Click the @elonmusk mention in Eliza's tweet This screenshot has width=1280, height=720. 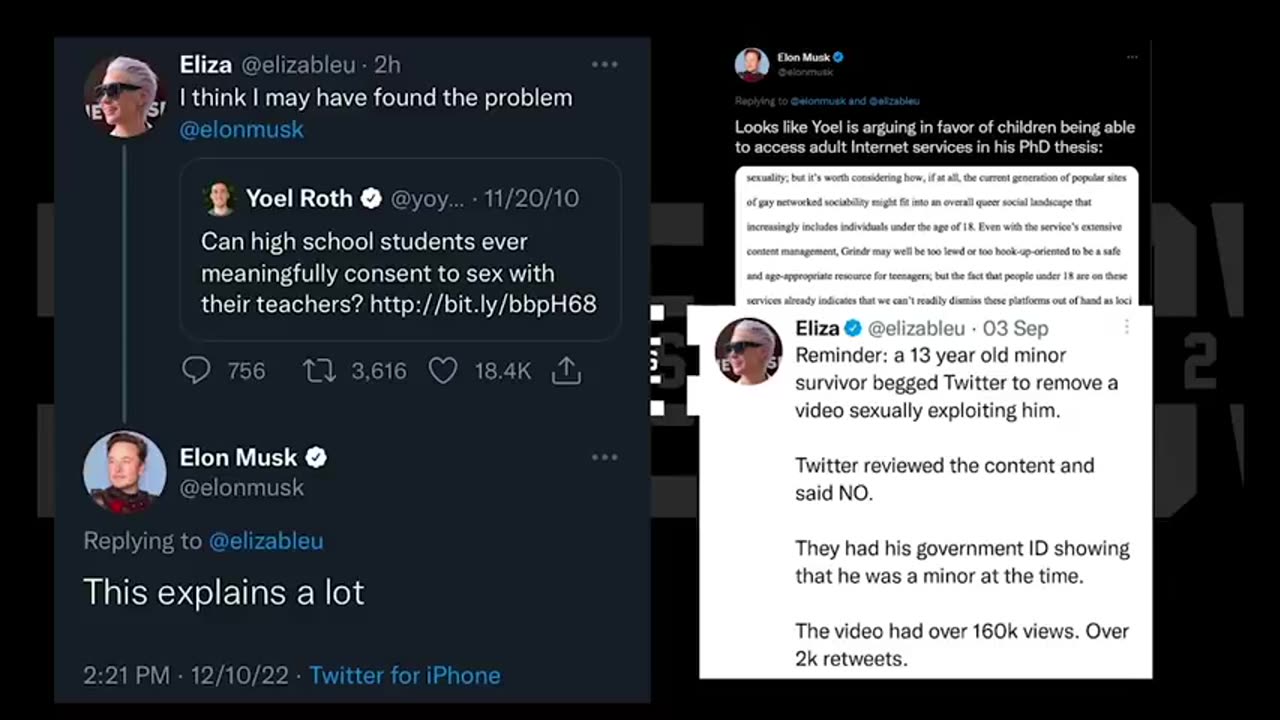241,130
